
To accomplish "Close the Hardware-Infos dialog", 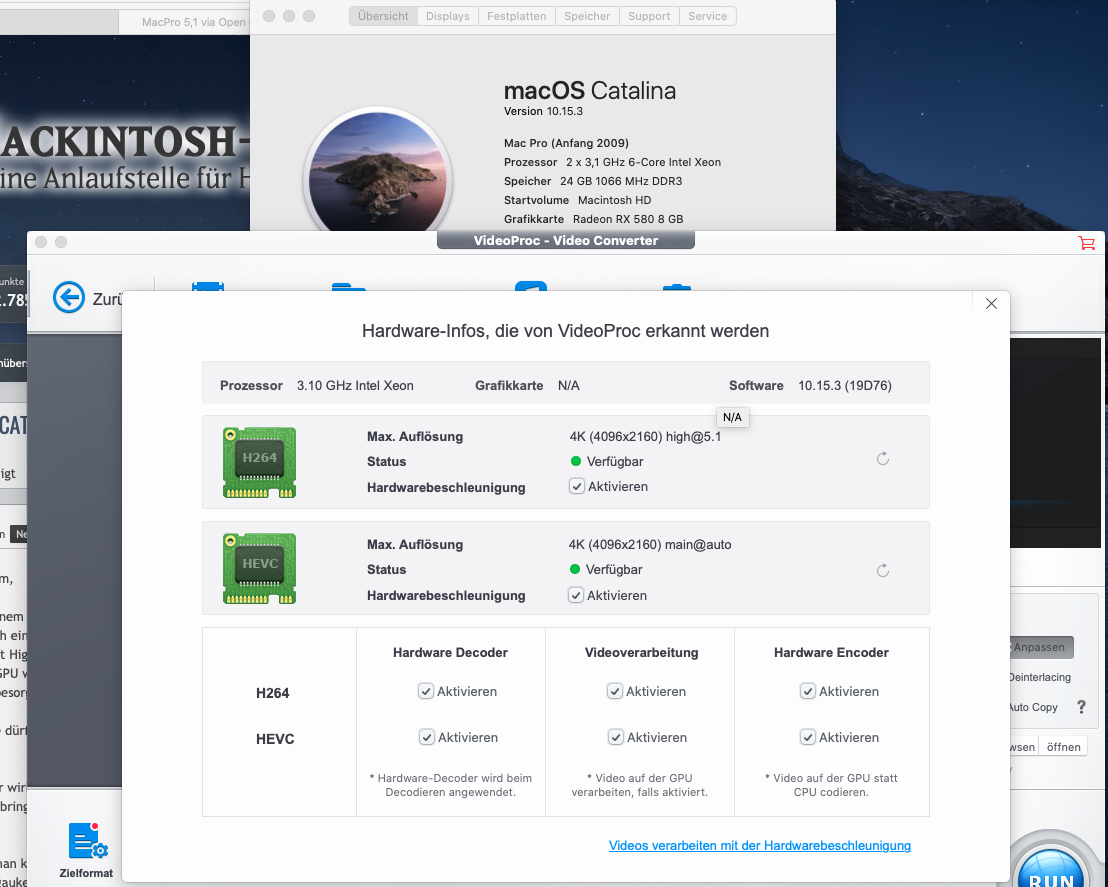I will pyautogui.click(x=991, y=303).
